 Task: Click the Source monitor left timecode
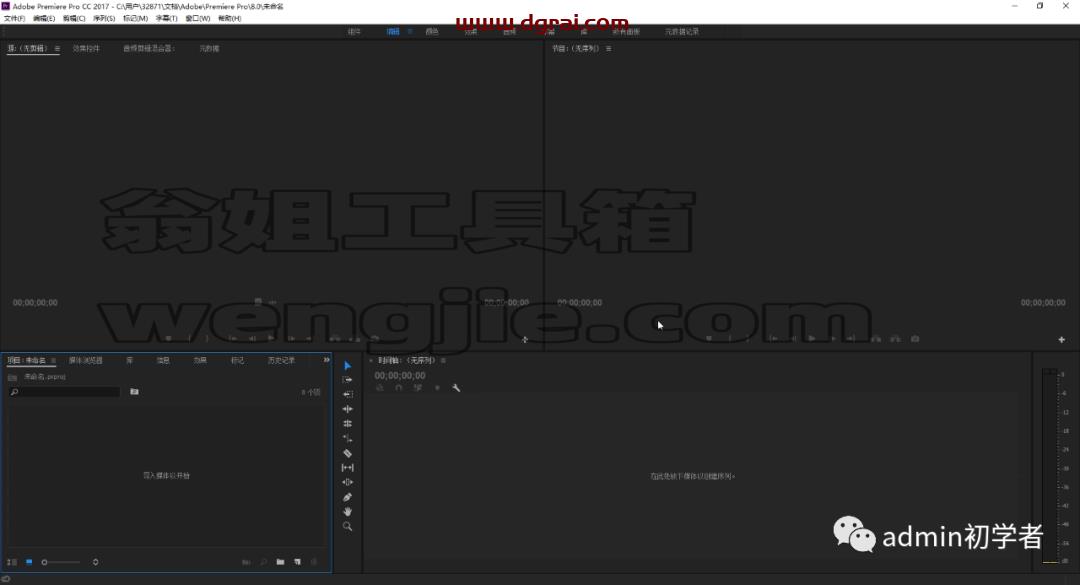[35, 302]
